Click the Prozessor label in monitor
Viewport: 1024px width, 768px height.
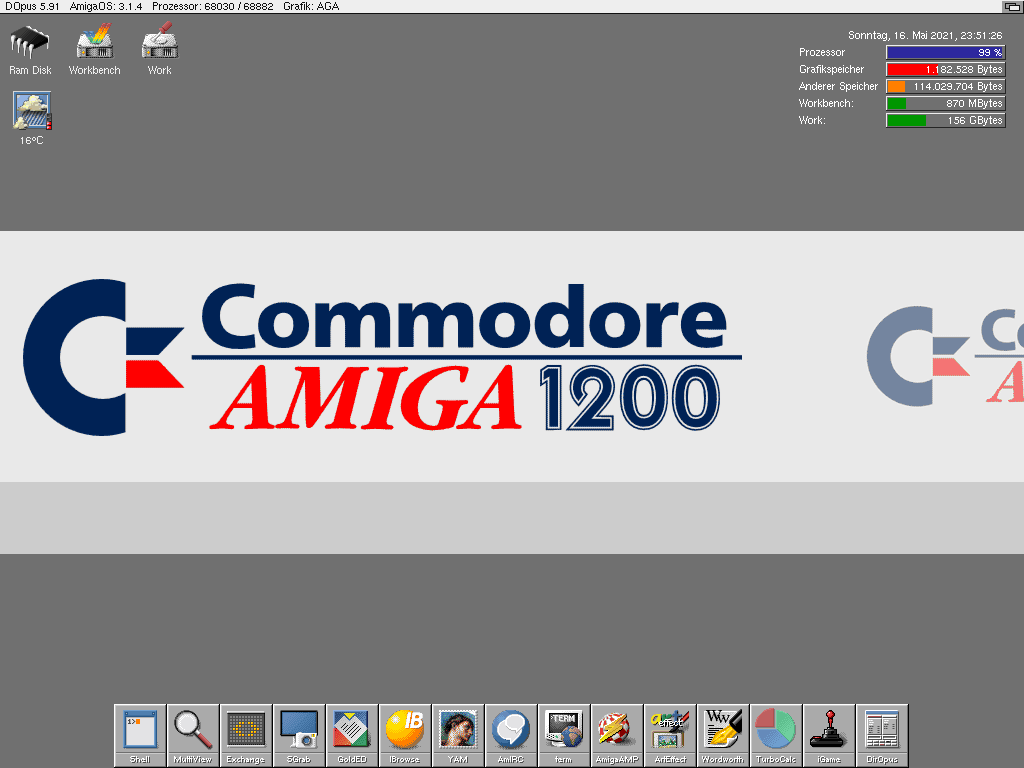pos(822,52)
